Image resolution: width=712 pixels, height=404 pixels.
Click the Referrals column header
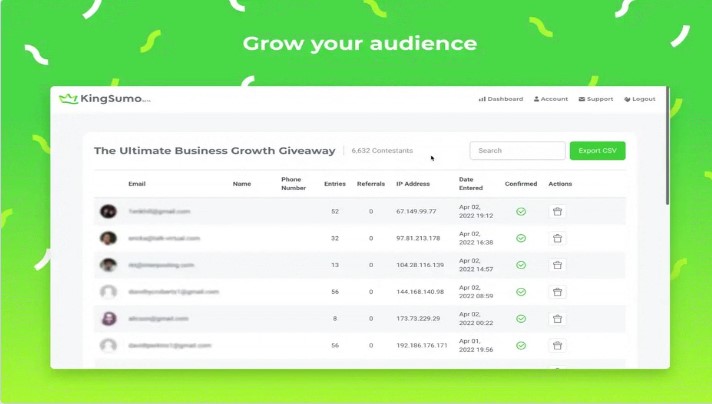(371, 184)
